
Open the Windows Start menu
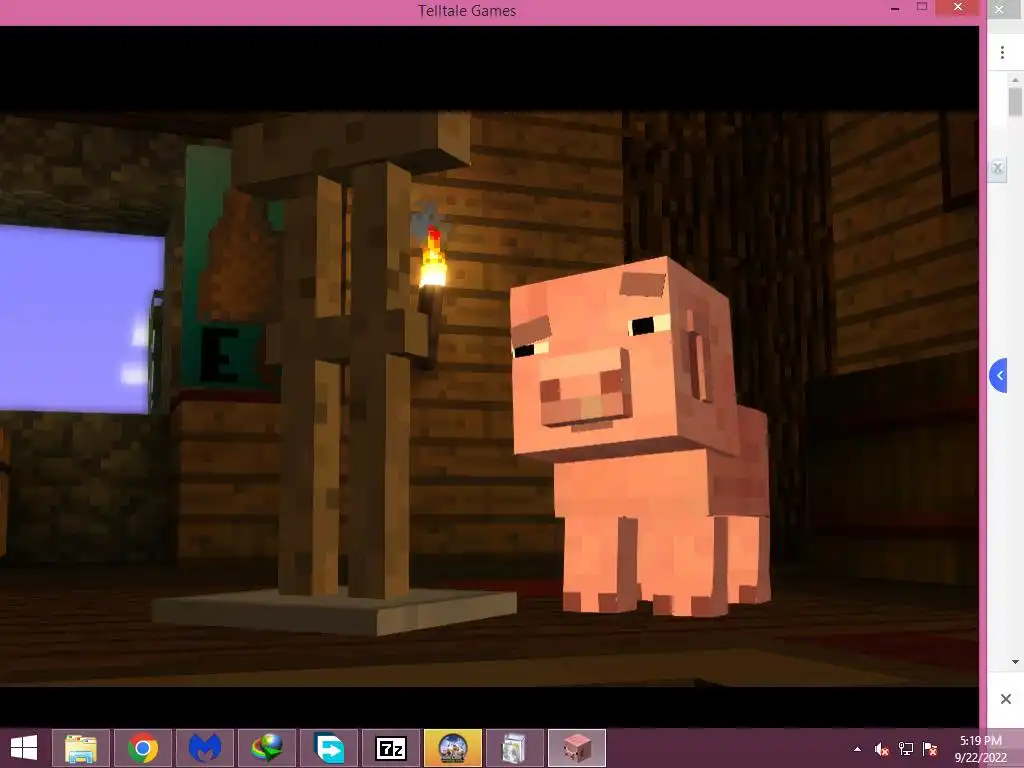(24, 748)
